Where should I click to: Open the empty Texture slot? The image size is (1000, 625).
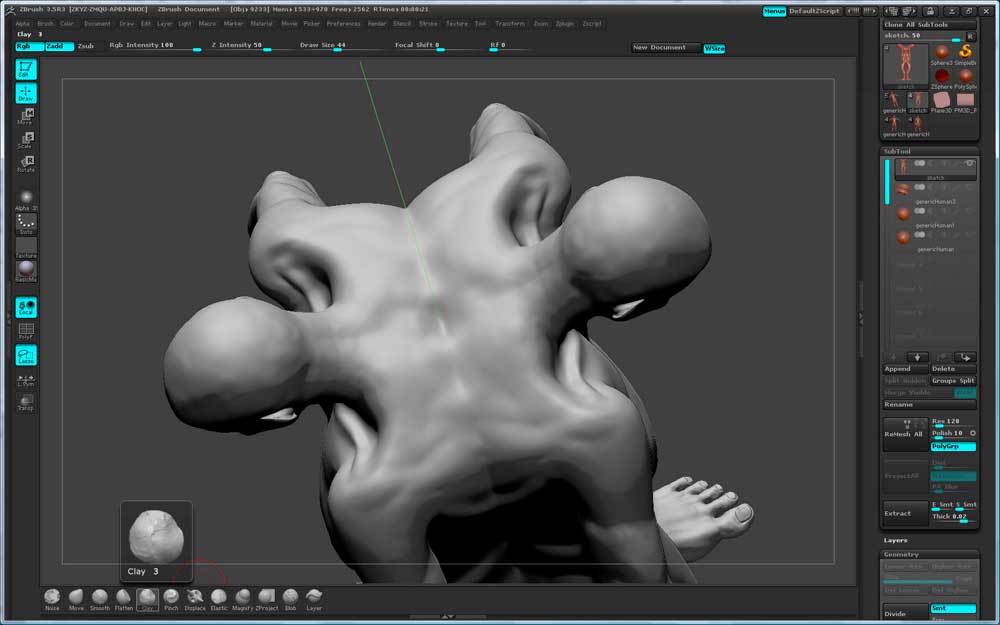point(26,247)
